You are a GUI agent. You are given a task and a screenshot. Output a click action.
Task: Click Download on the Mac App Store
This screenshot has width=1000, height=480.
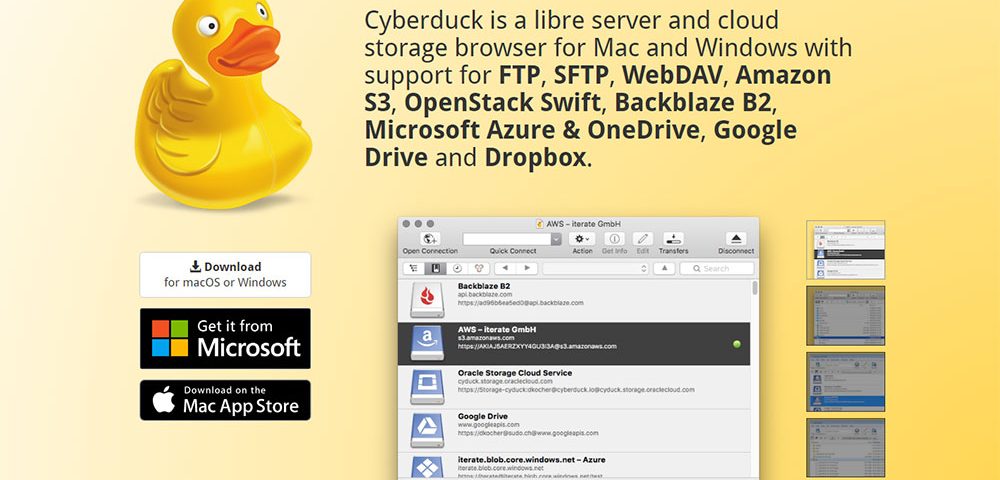click(x=225, y=400)
